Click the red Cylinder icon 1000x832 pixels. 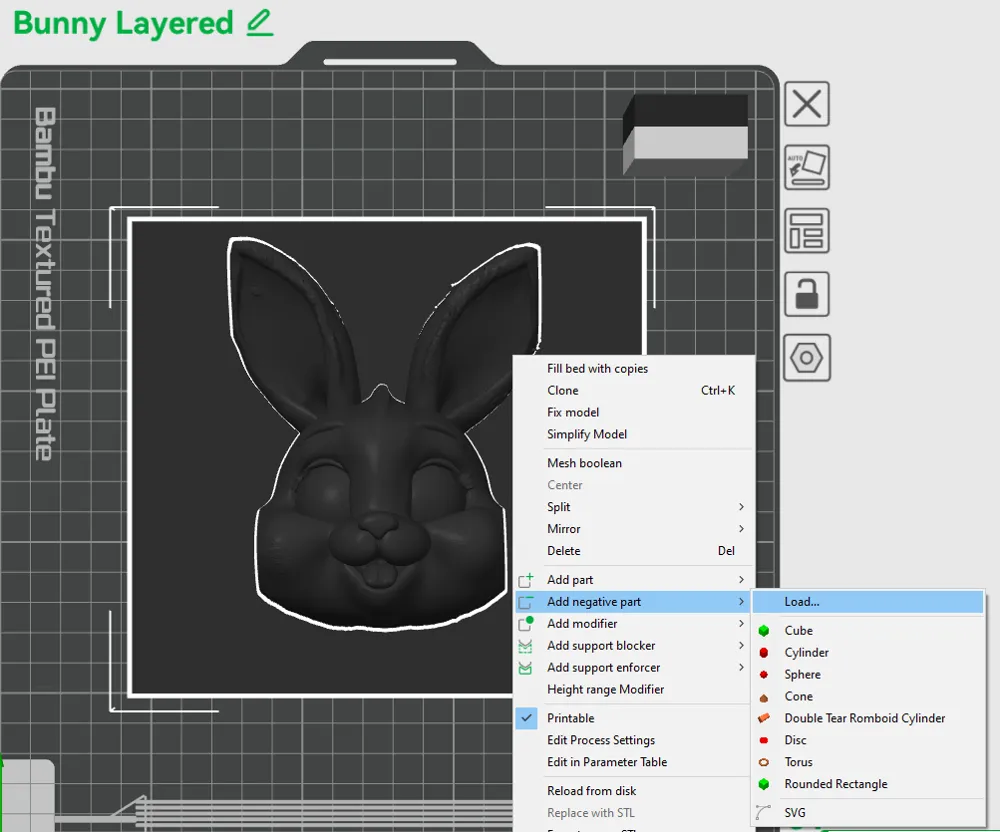(x=764, y=652)
